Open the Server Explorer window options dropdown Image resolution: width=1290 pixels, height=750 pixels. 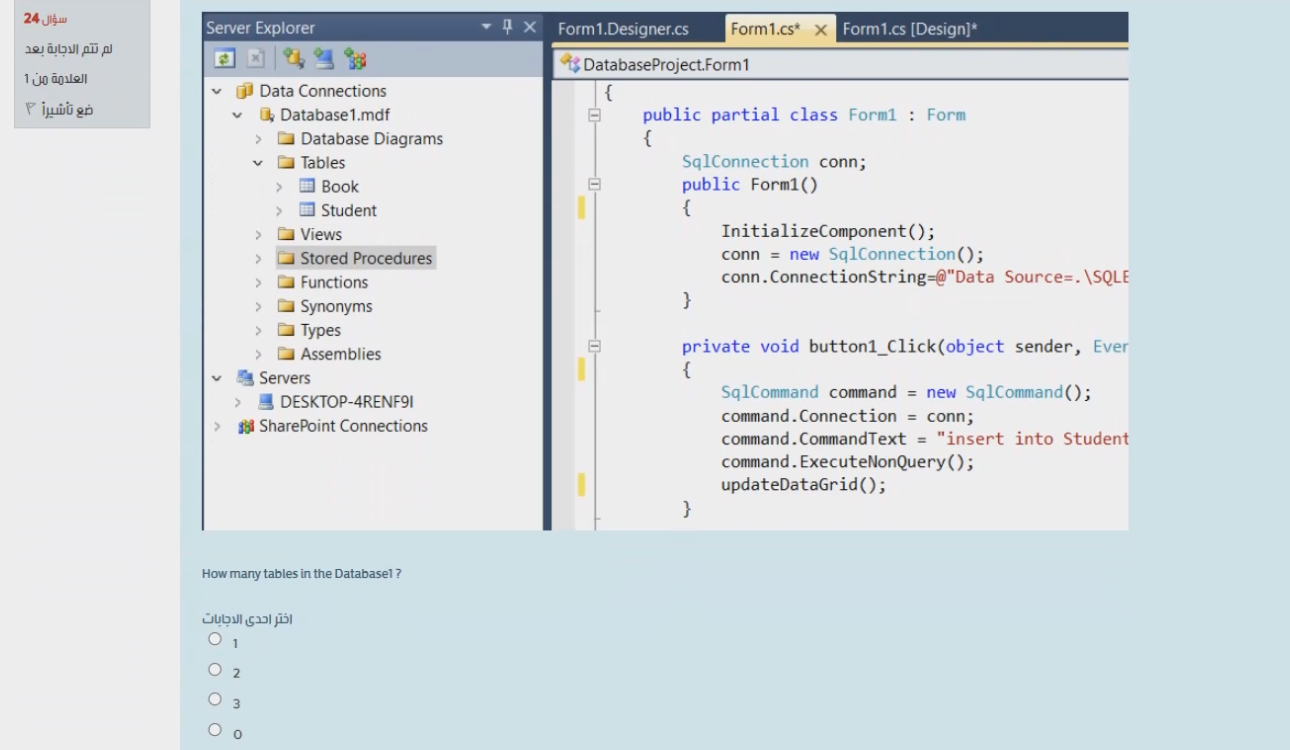(487, 27)
